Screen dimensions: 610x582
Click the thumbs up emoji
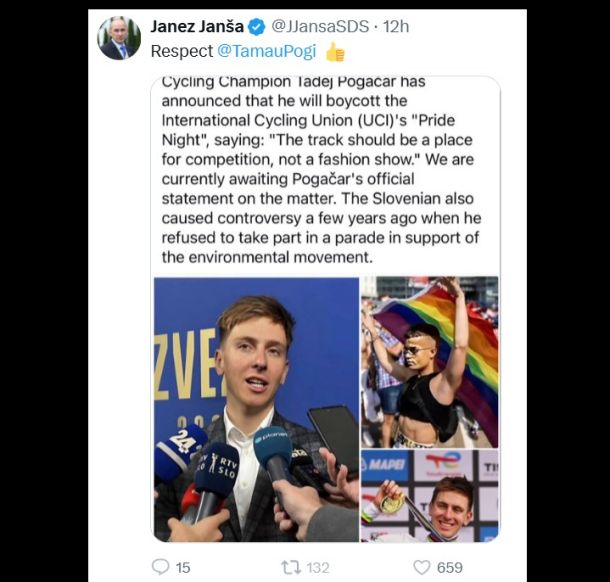[335, 52]
